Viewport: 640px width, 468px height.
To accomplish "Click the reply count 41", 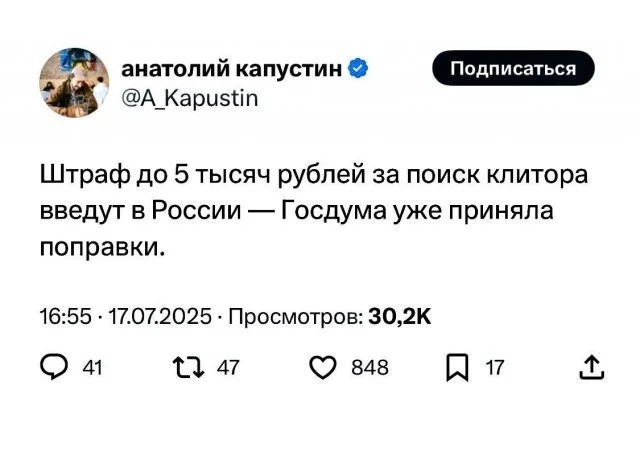I will click(91, 368).
